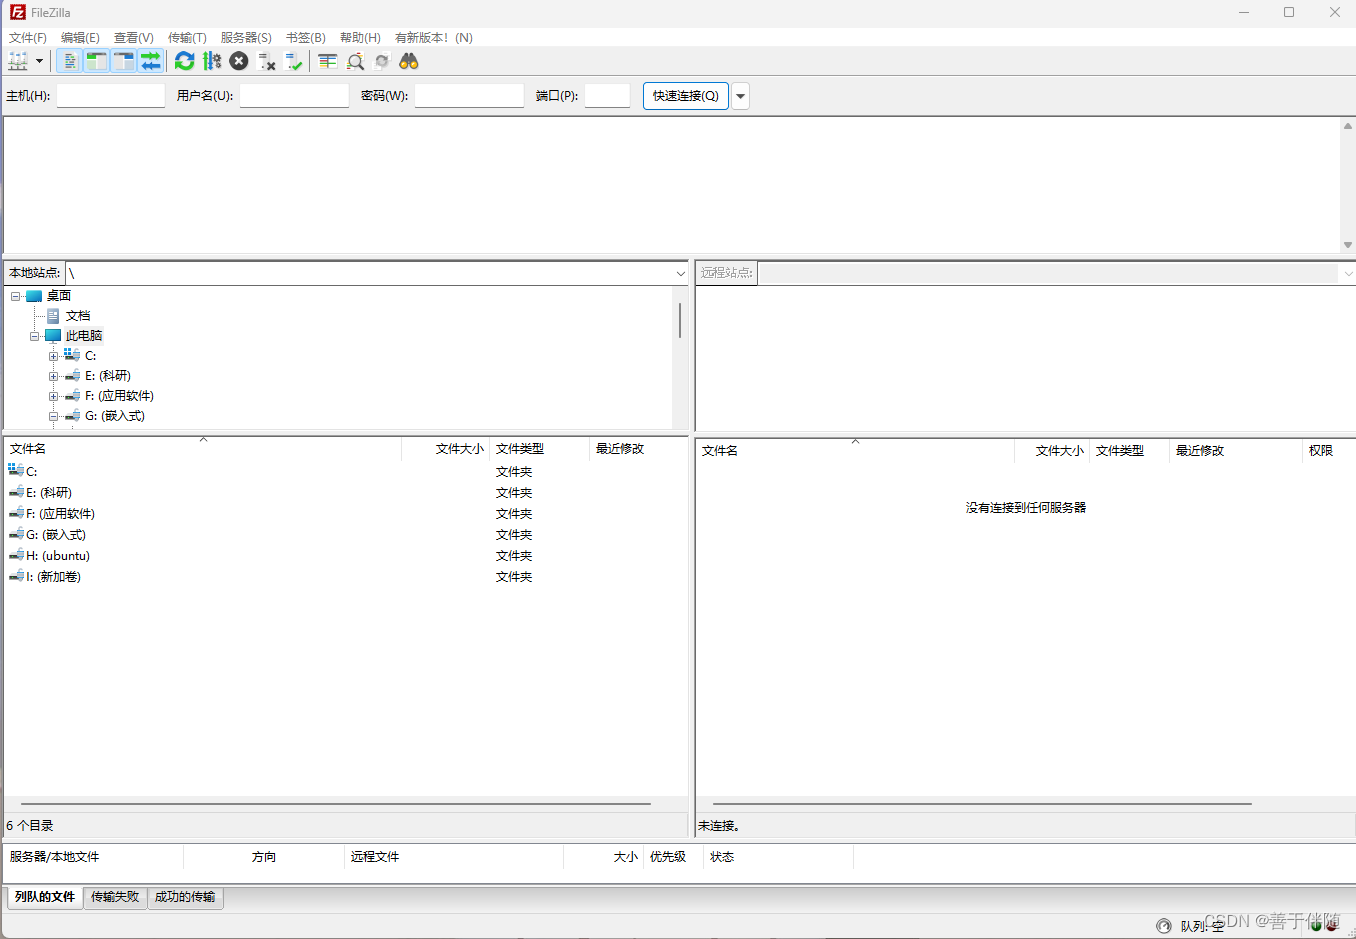Open the 服务器(S) menu

pyautogui.click(x=246, y=37)
